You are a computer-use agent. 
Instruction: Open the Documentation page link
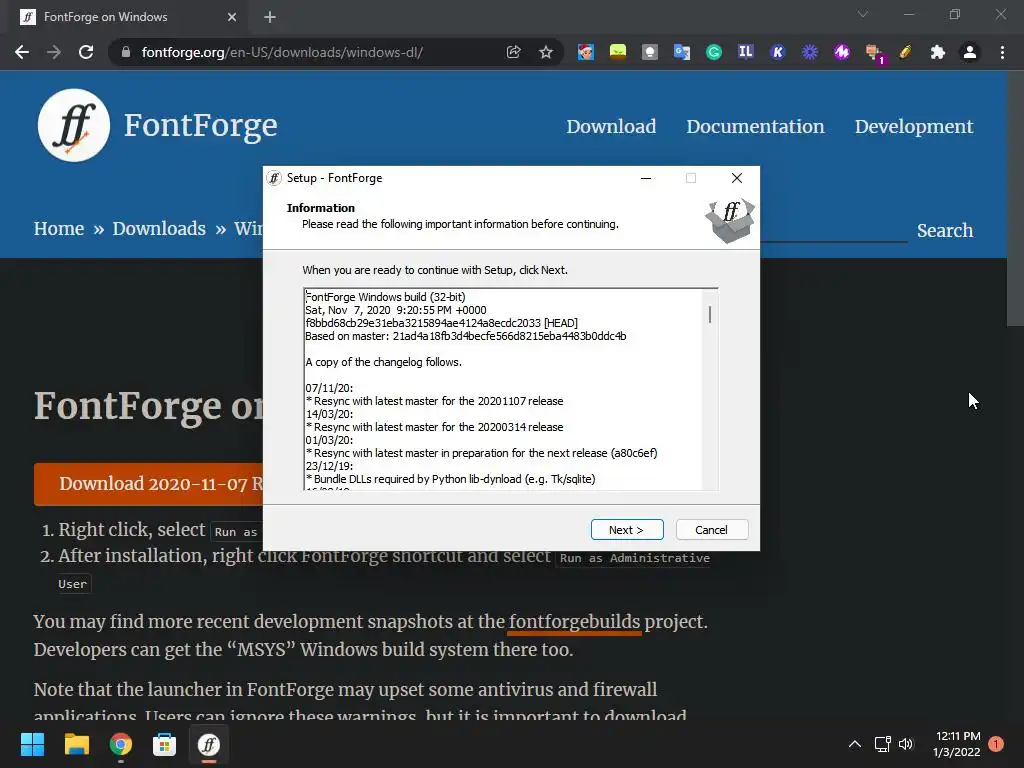pyautogui.click(x=755, y=126)
